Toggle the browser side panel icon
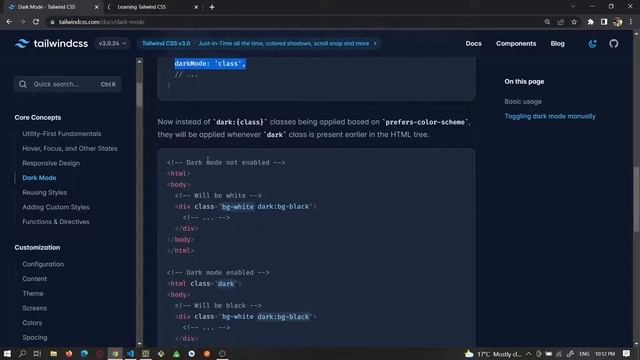Screen dimensions: 640x360 tap(604, 22)
